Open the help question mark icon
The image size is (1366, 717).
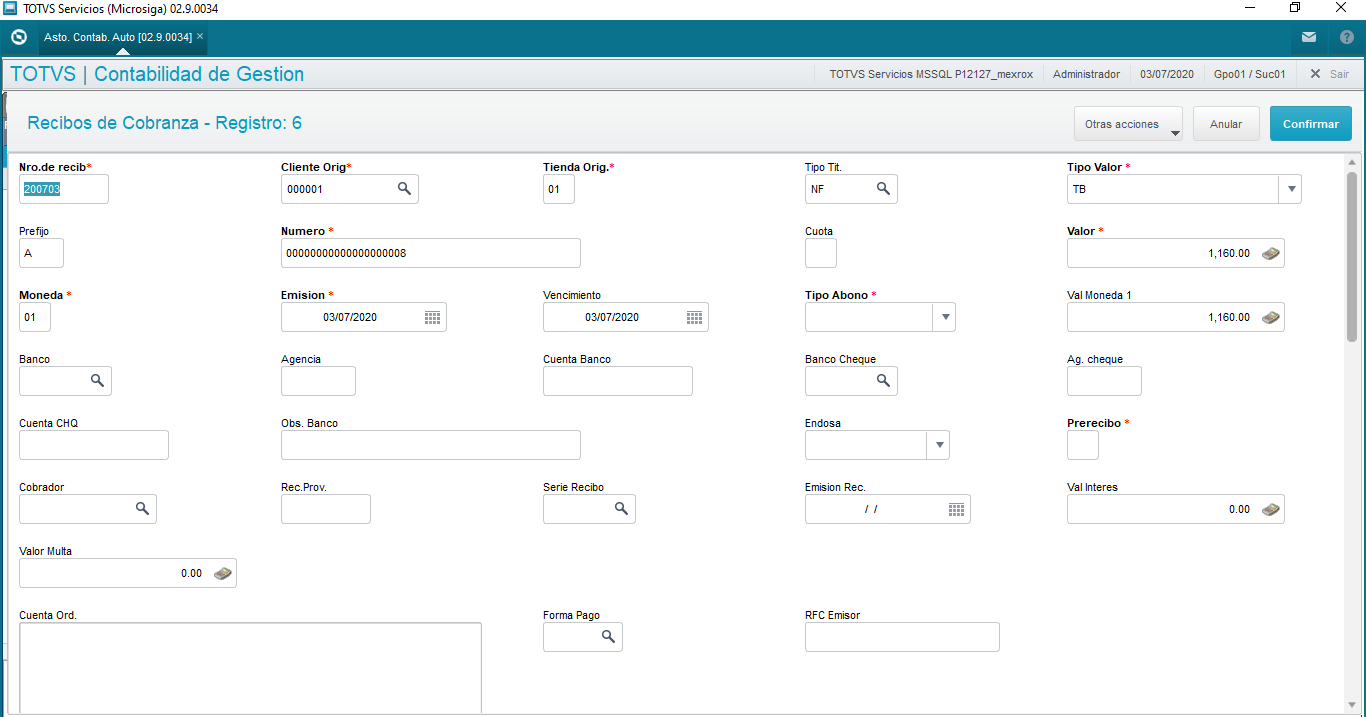click(x=1346, y=38)
